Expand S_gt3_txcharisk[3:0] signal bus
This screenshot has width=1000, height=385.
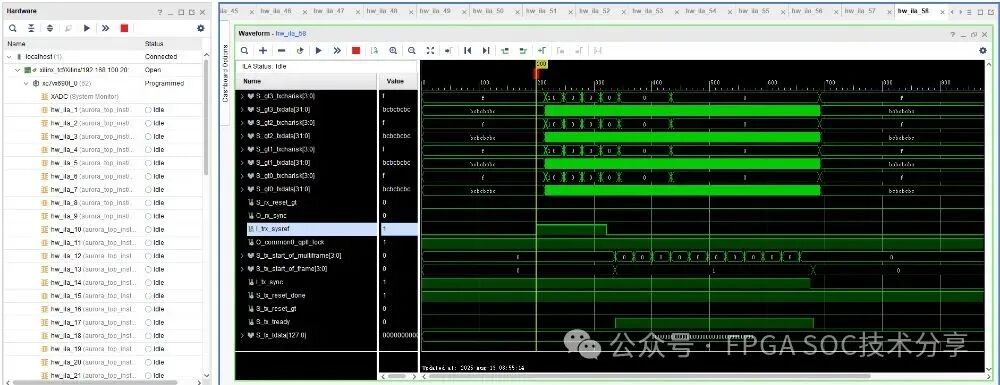(242, 96)
